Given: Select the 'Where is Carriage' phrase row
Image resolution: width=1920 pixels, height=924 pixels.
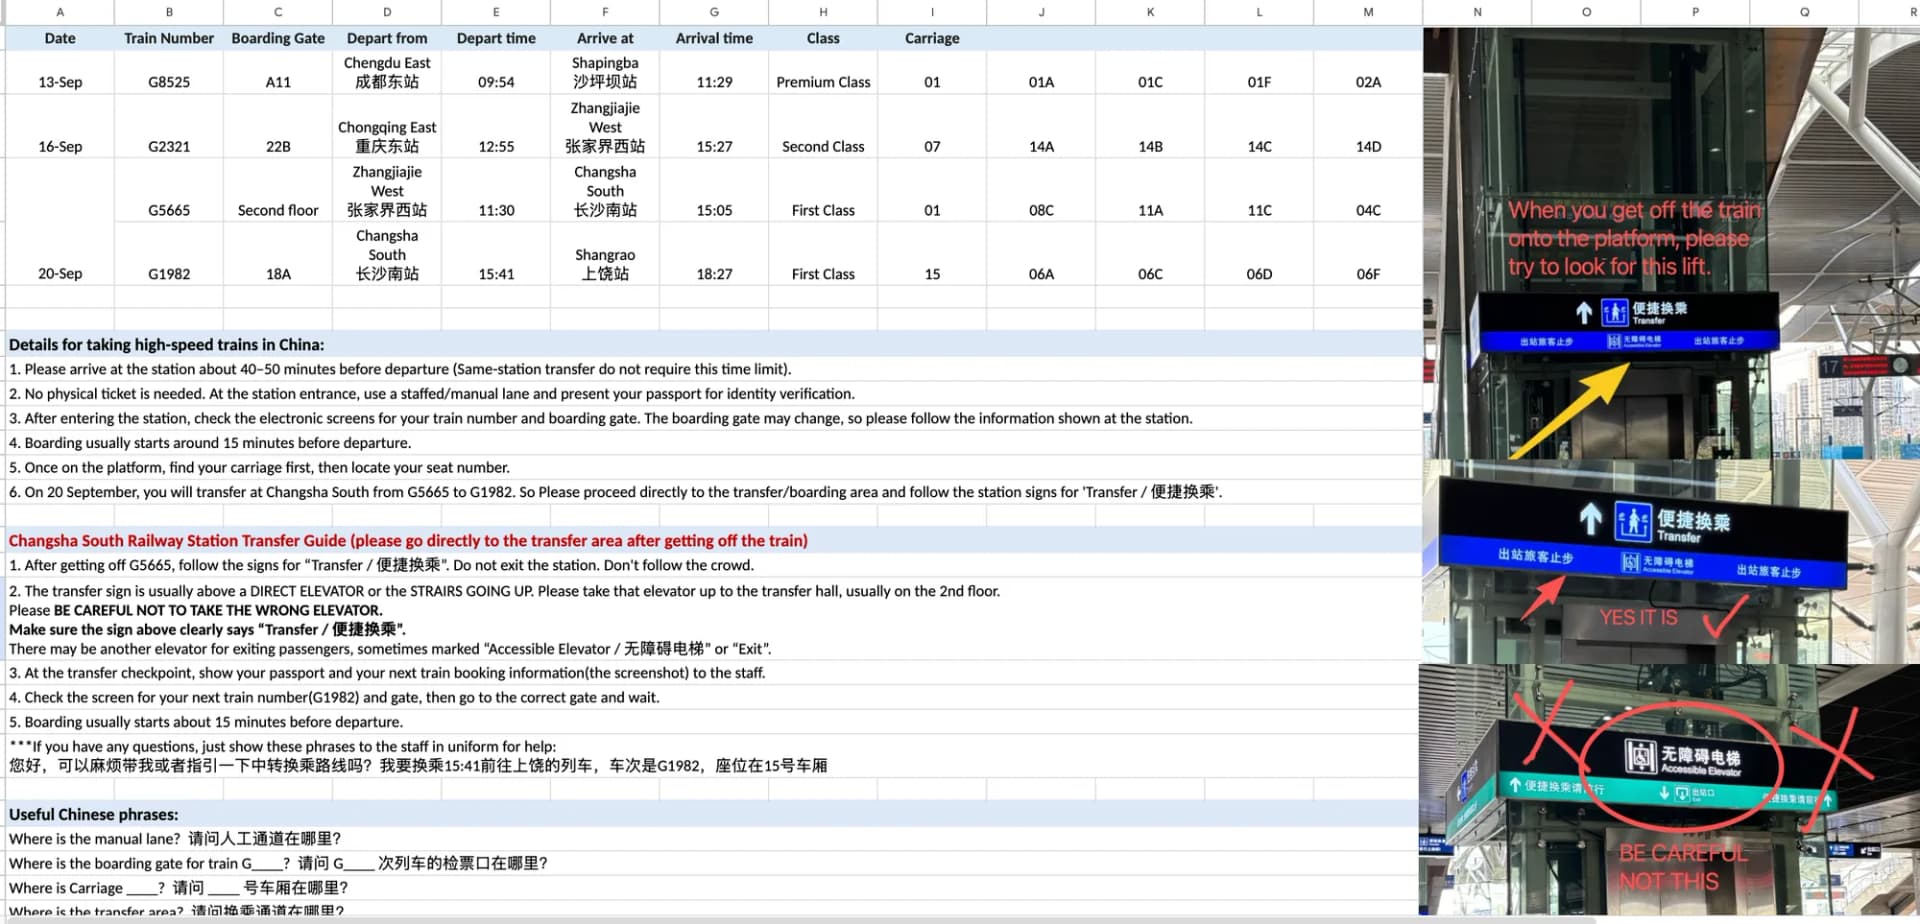Looking at the screenshot, I should [714, 888].
